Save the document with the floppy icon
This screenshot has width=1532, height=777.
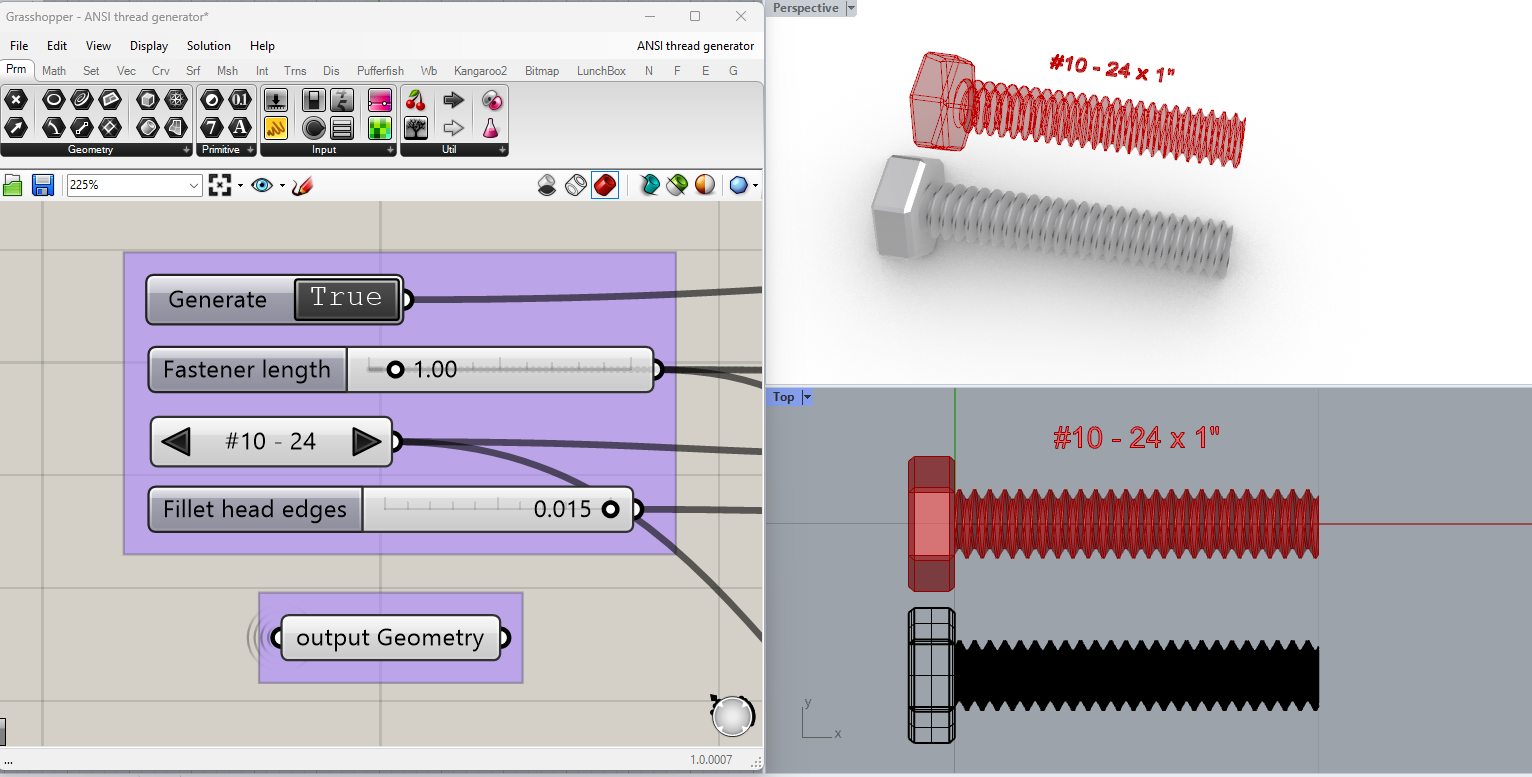(42, 185)
